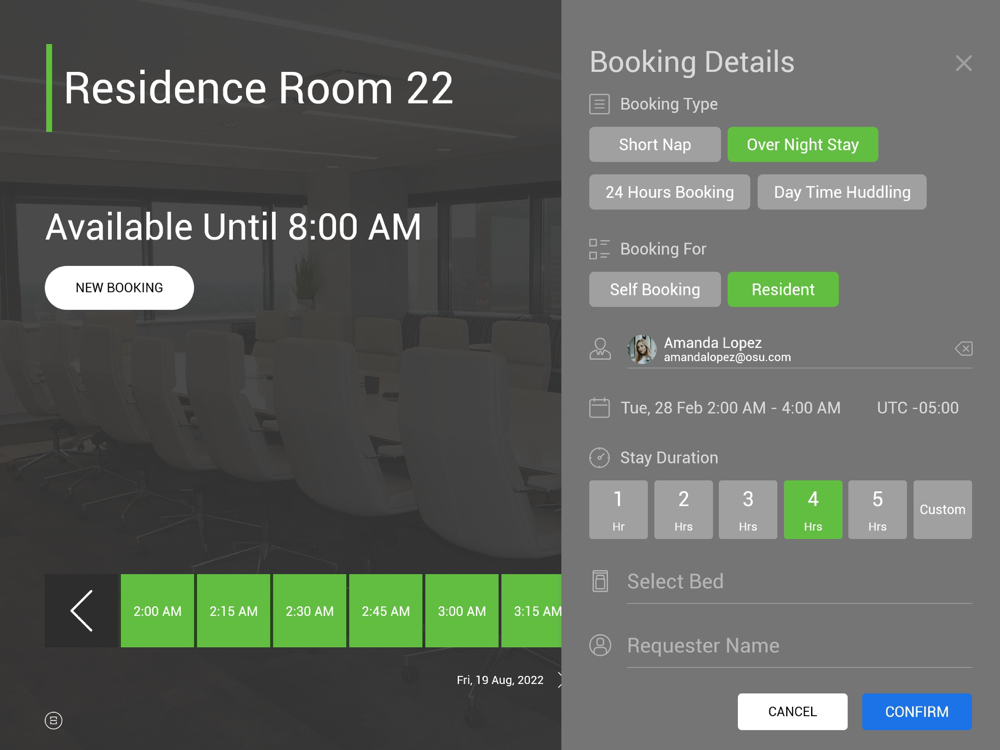Set stay duration to 2 Hrs
The image size is (1000, 750).
(x=683, y=510)
